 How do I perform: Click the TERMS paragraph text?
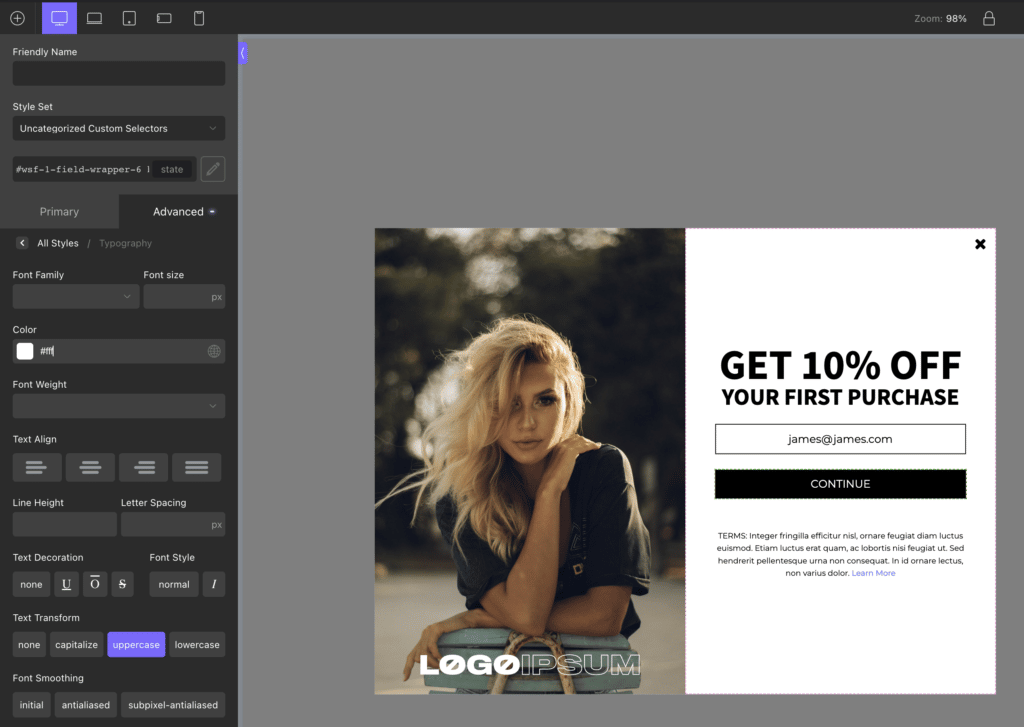click(840, 554)
